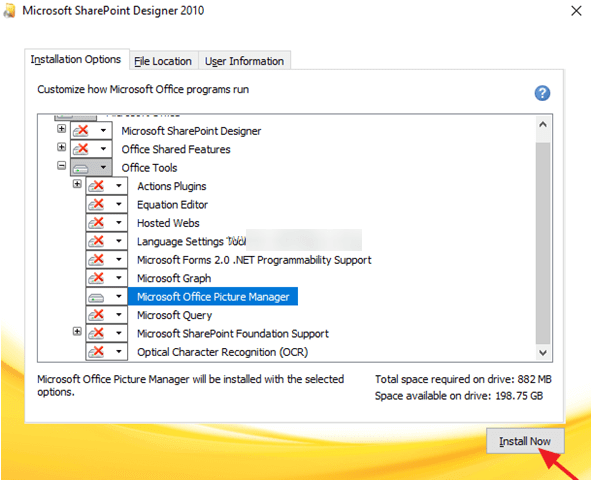Expand the Office Shared Features tree node

pyautogui.click(x=61, y=147)
